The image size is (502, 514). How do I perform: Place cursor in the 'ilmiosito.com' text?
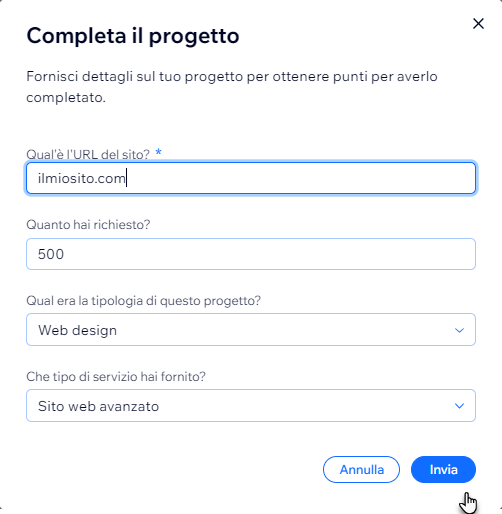82,178
